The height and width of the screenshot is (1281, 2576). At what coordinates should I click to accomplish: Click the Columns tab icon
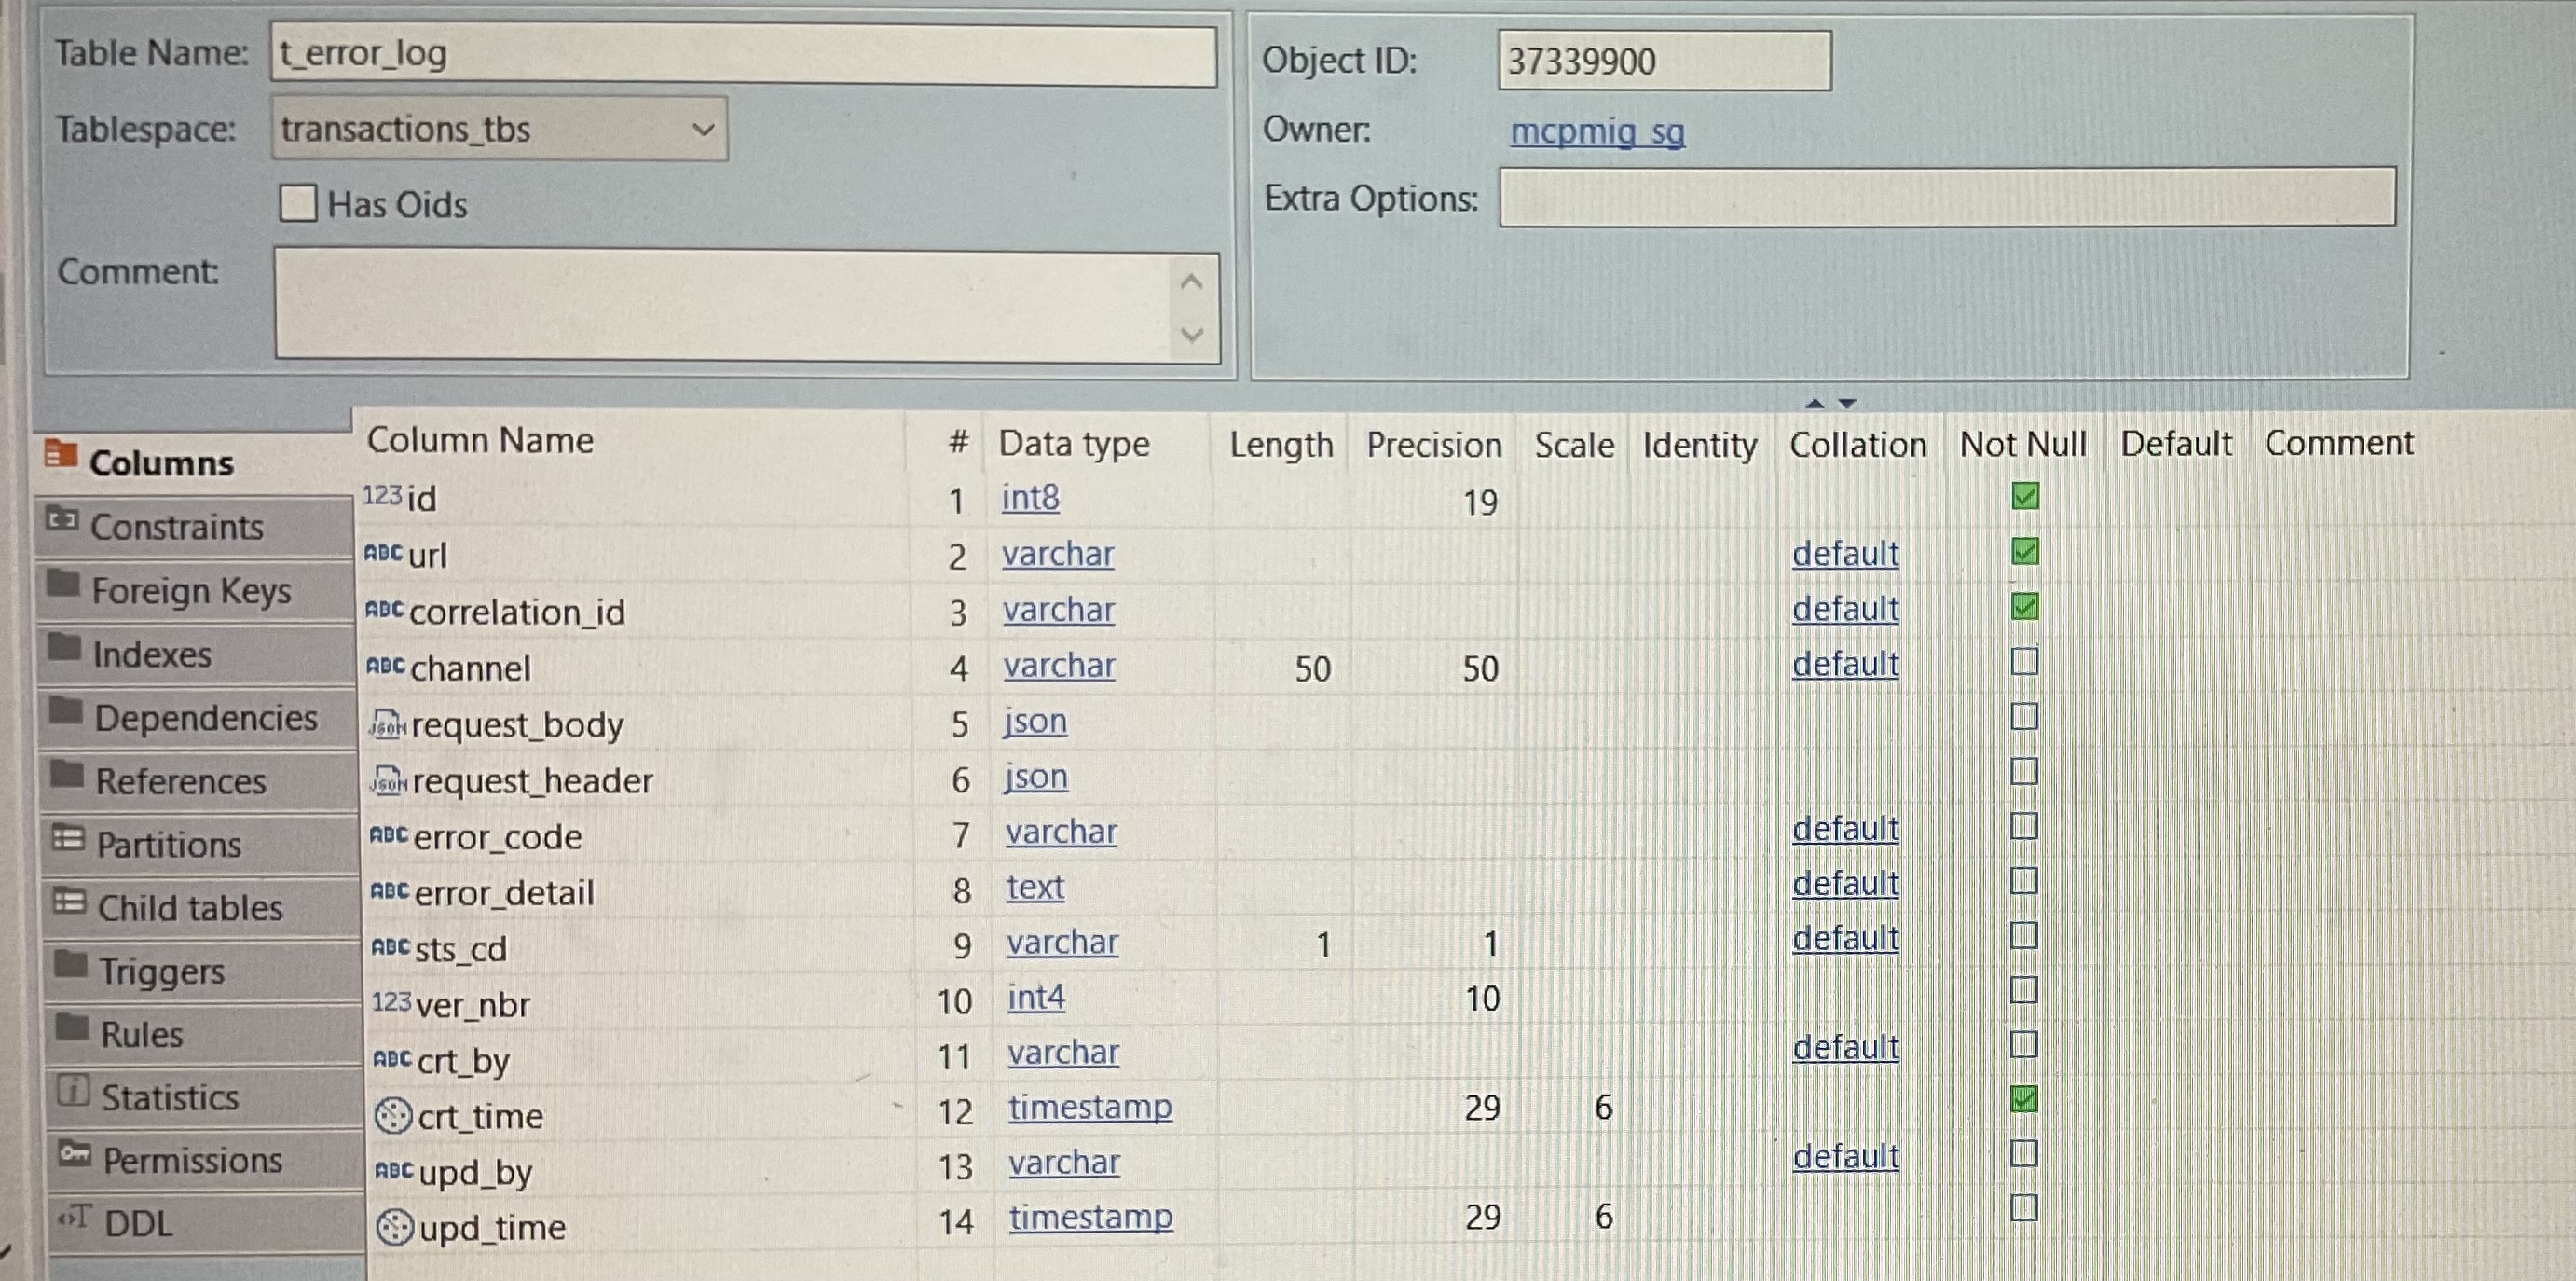pyautogui.click(x=61, y=455)
